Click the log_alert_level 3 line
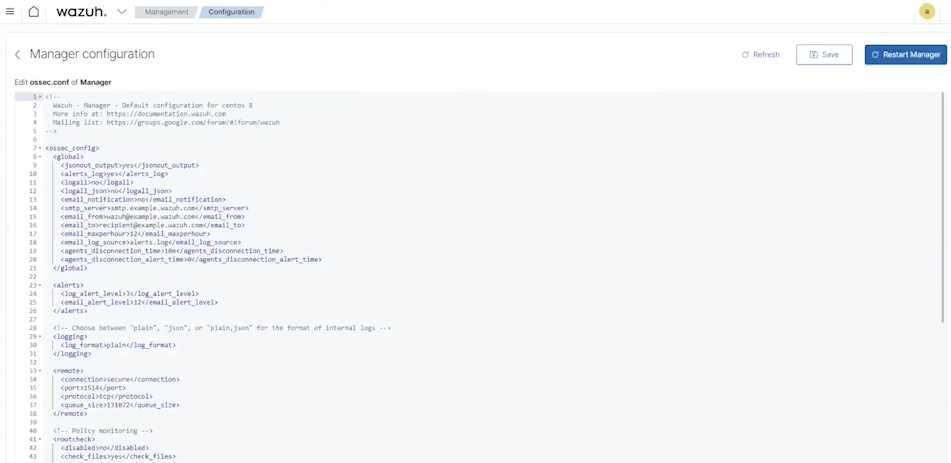 (129, 294)
